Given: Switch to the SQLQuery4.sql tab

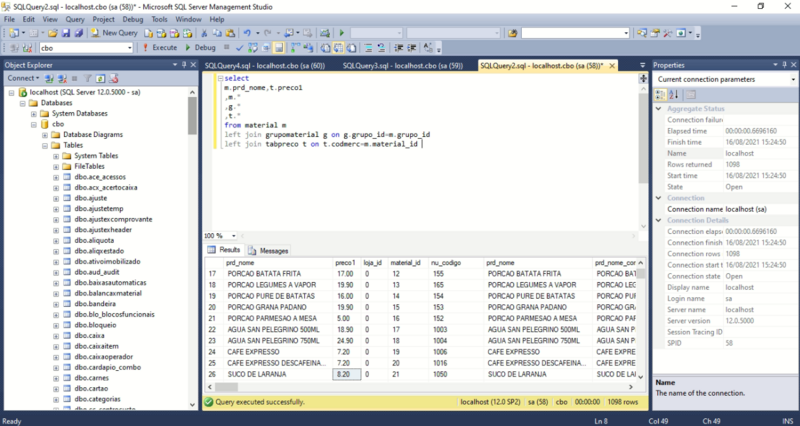Looking at the screenshot, I should [265, 66].
